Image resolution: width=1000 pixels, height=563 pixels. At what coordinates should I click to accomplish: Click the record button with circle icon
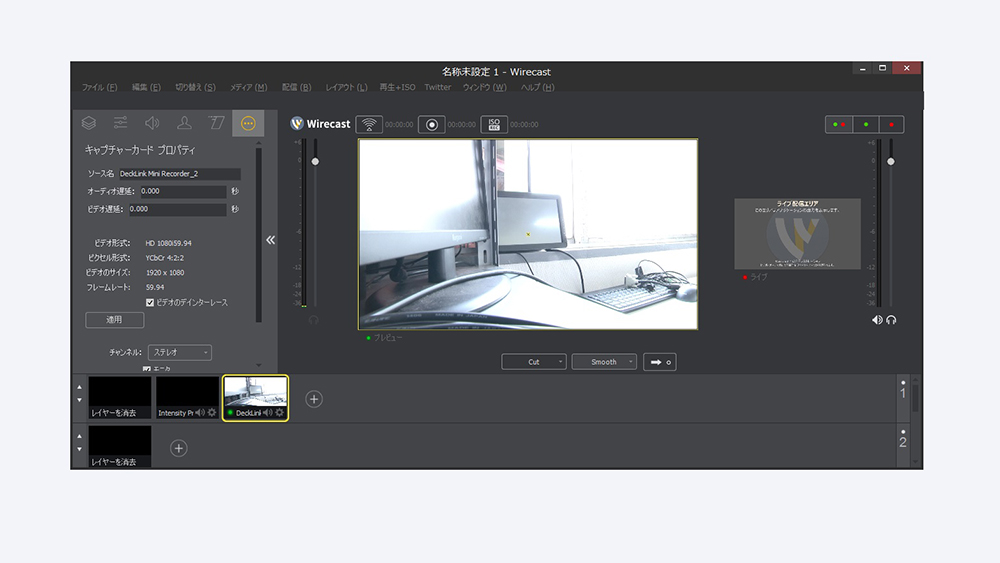(432, 124)
